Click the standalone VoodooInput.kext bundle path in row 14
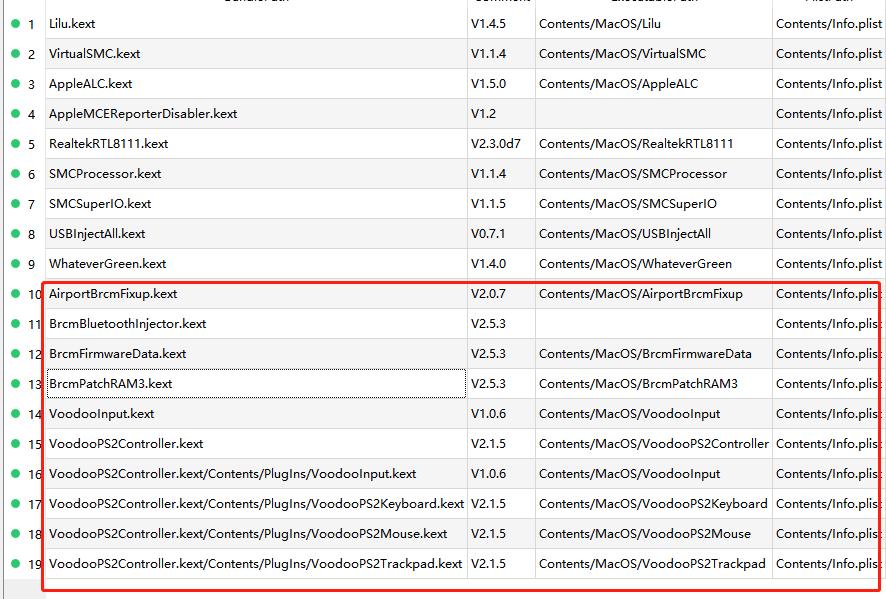 coord(256,413)
